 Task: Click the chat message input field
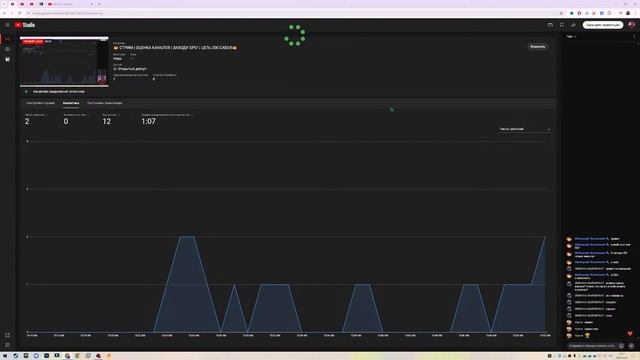(x=592, y=346)
